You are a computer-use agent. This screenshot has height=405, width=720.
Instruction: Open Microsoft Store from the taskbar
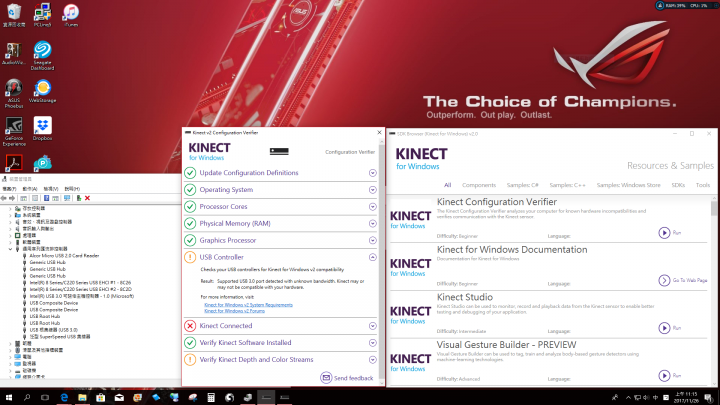click(x=101, y=397)
